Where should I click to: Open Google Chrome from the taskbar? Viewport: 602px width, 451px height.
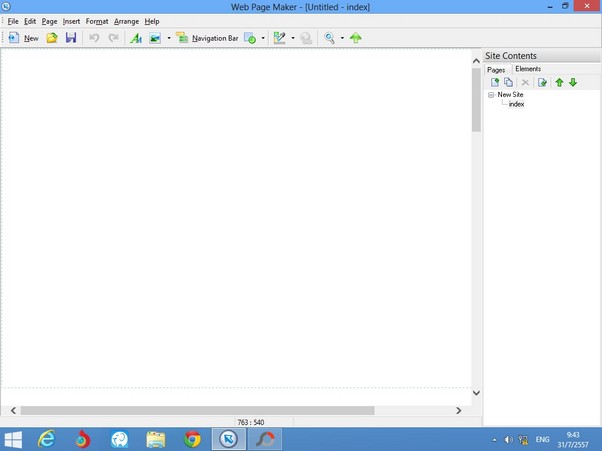(192, 439)
